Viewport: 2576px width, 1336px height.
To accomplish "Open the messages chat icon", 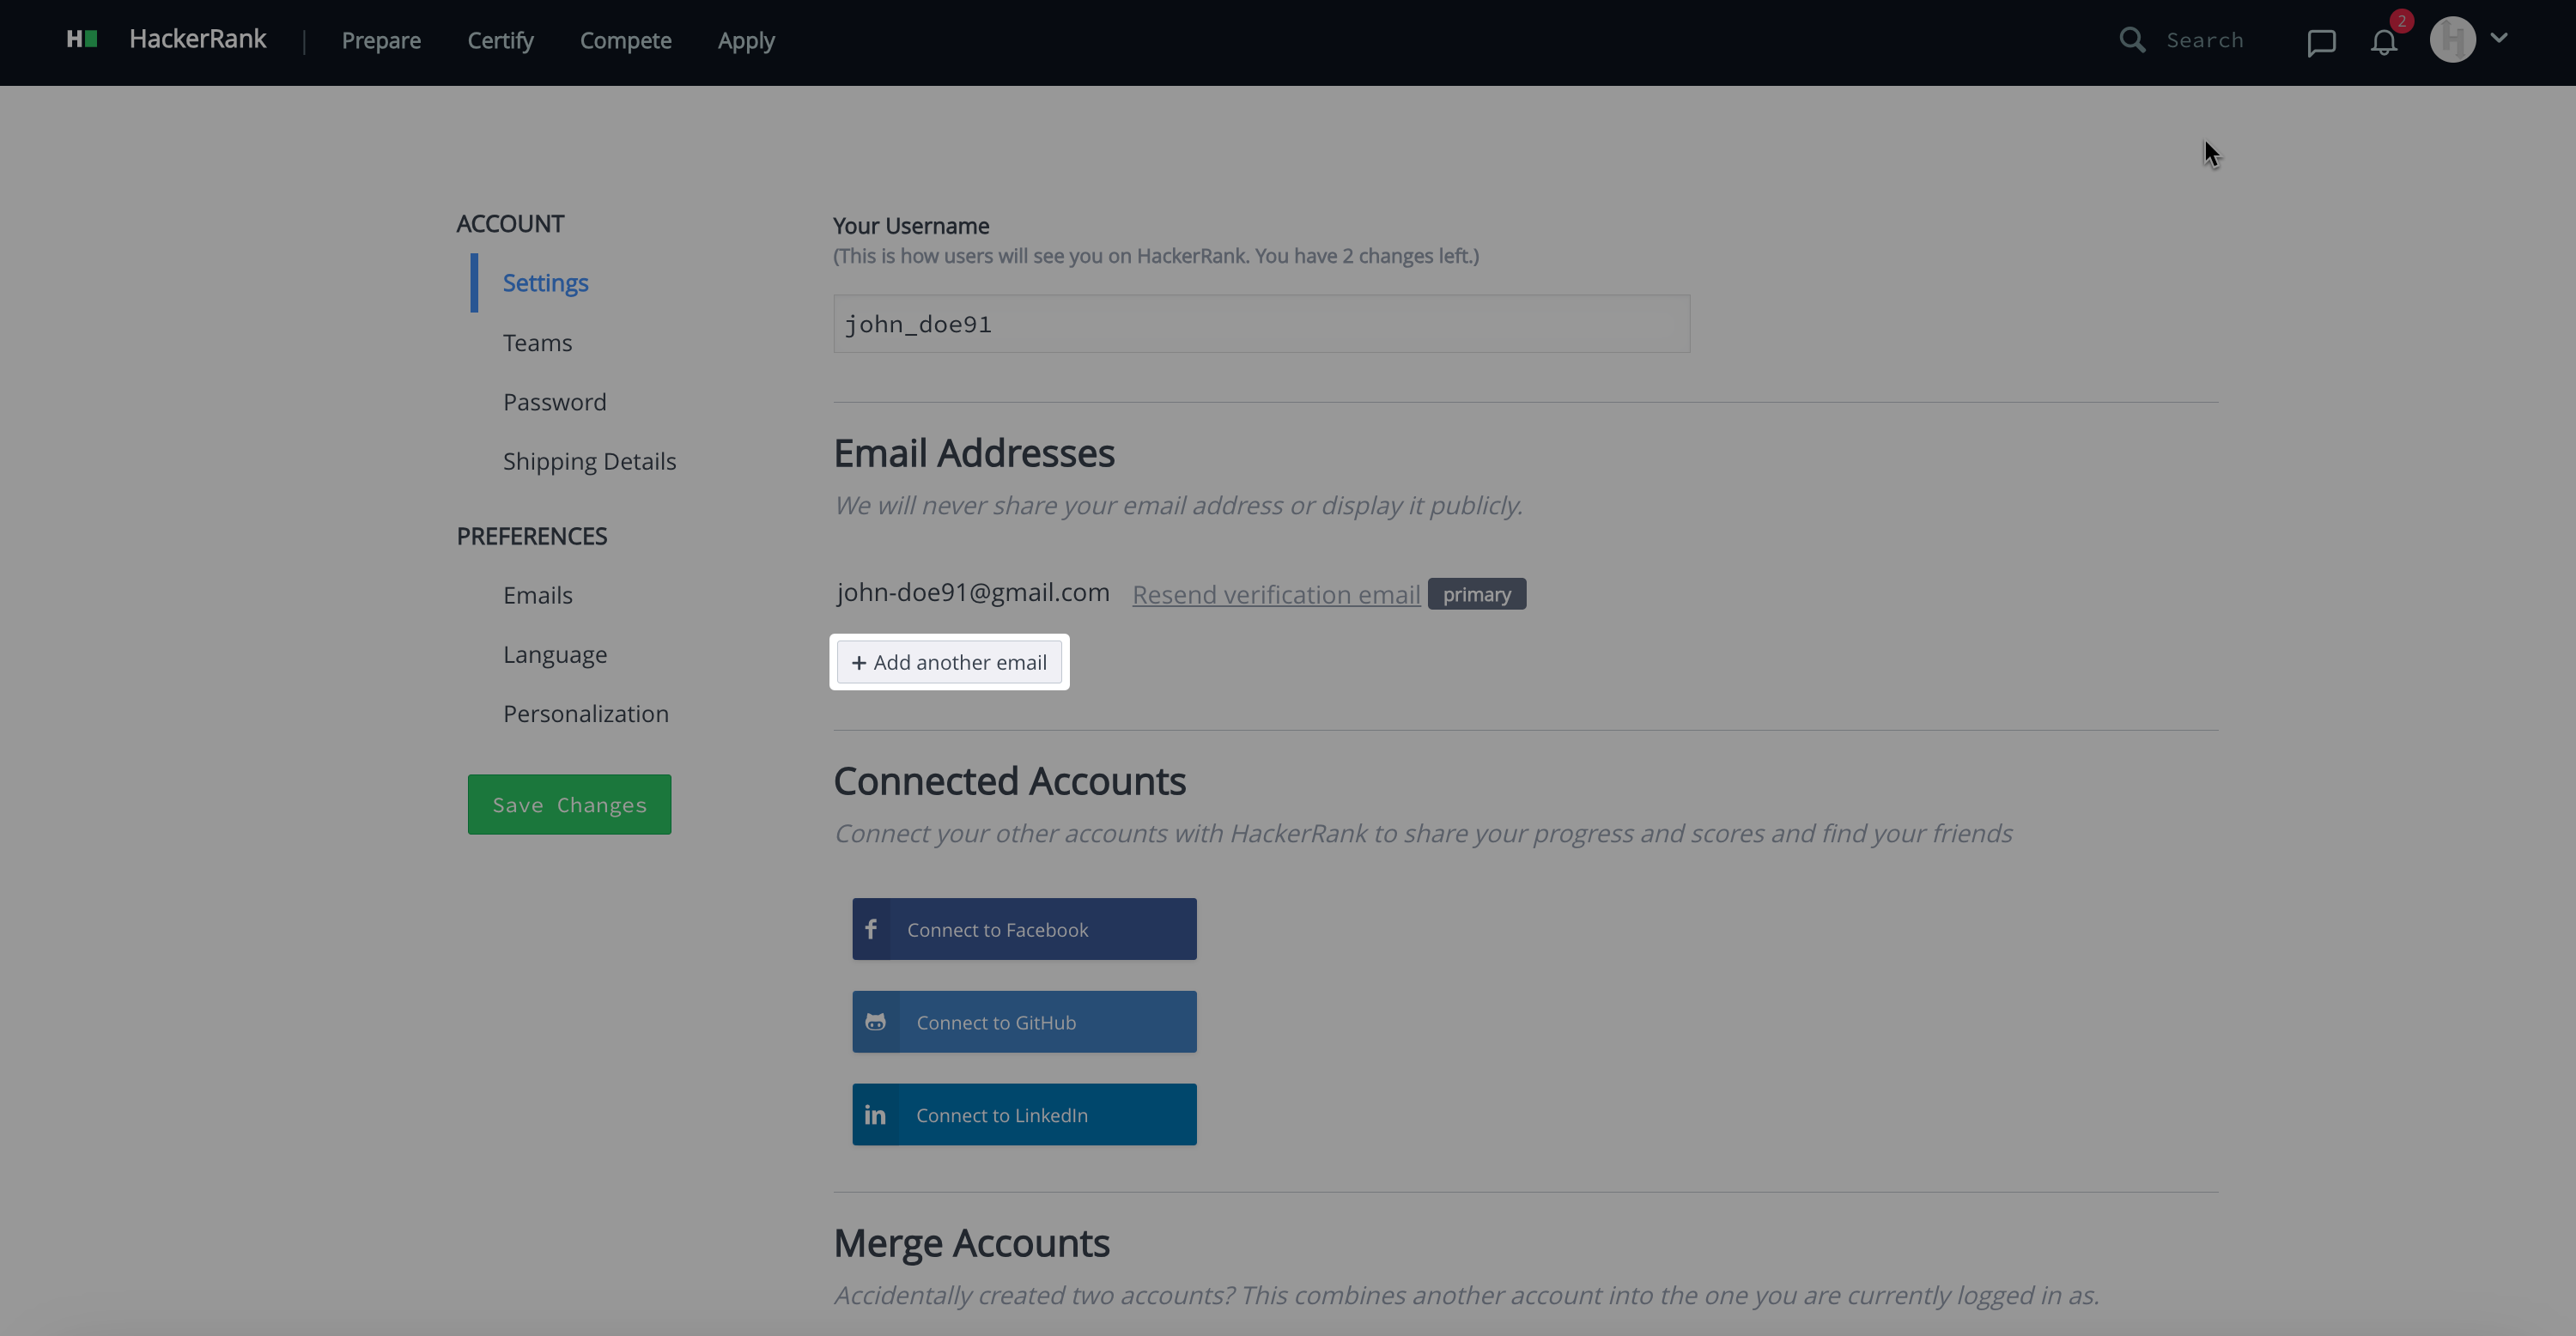I will click(2321, 43).
